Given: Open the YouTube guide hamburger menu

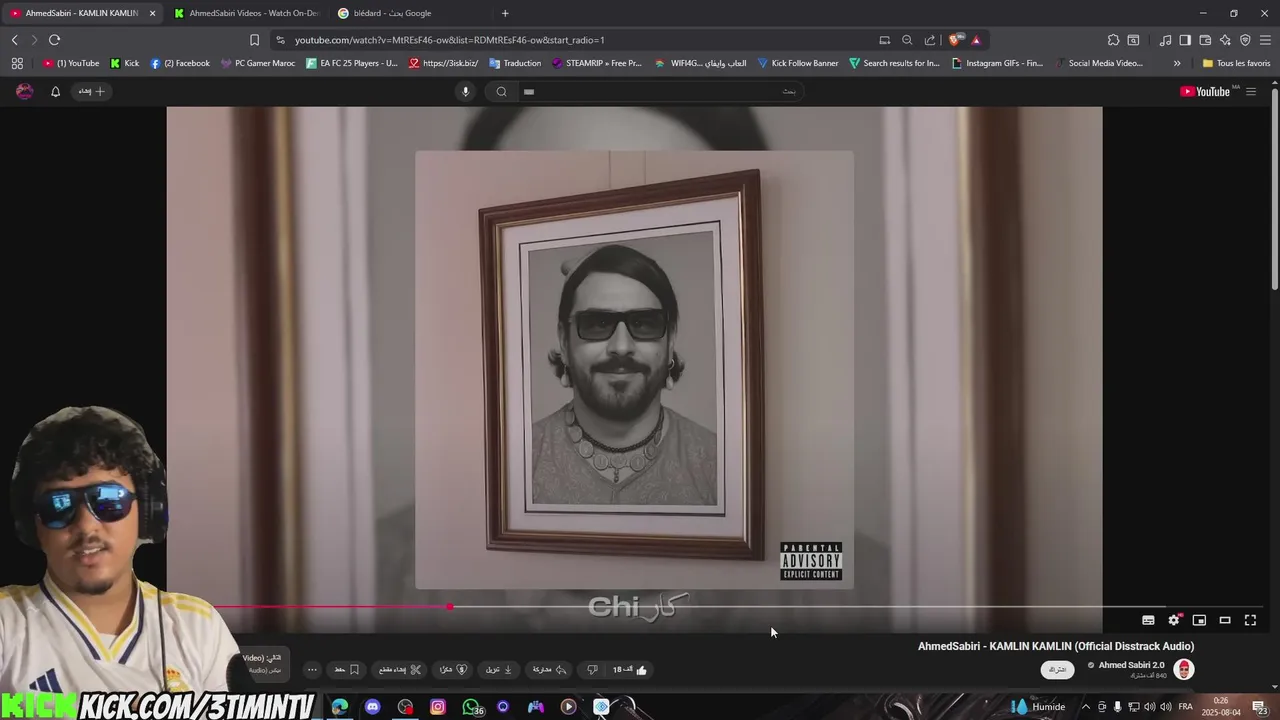Looking at the screenshot, I should coord(1250,91).
